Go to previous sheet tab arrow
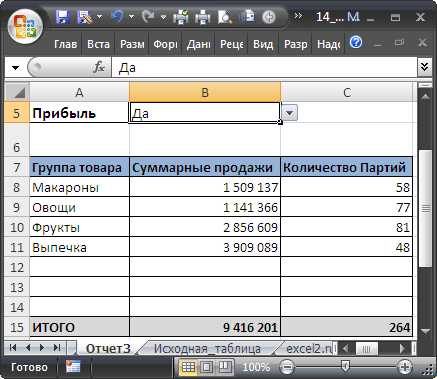Screen dimensions: 437x379 [28, 348]
